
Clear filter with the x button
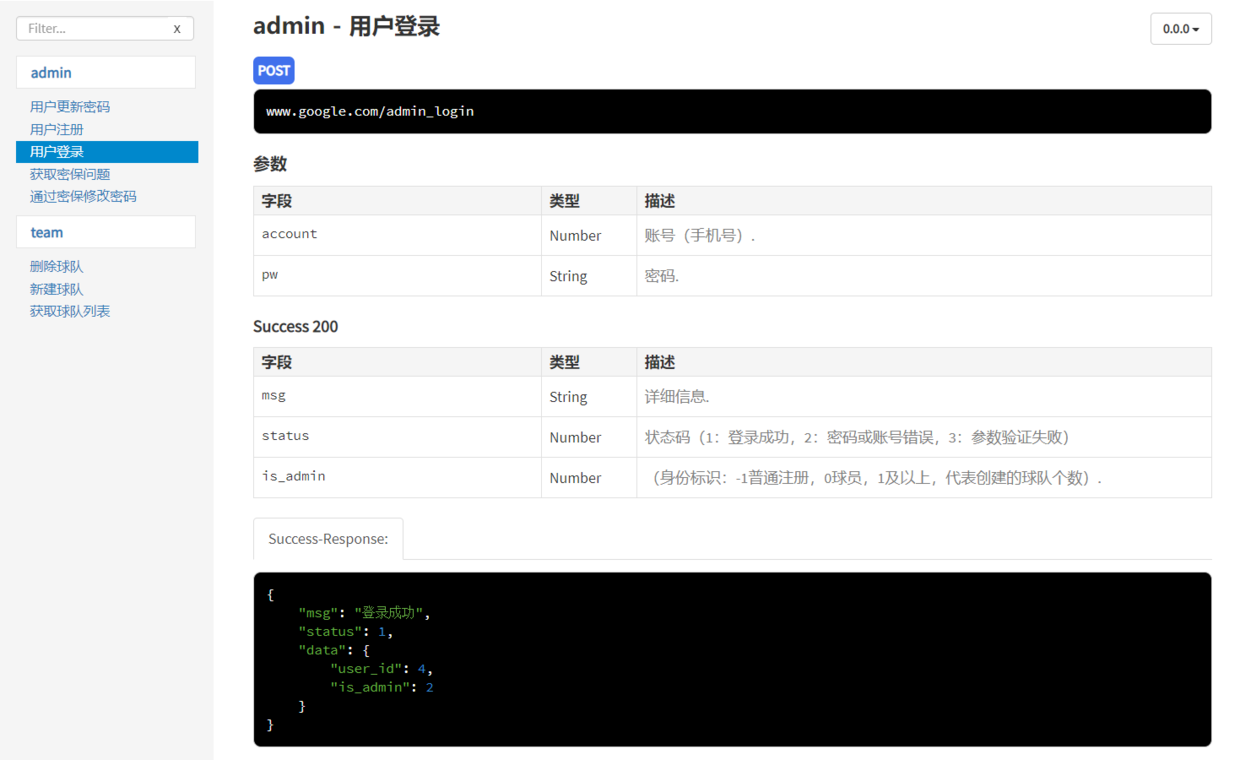[x=177, y=29]
